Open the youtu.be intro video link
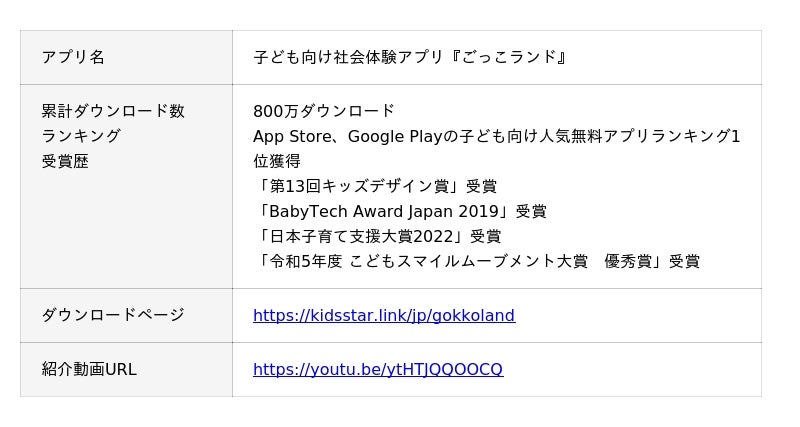800x427 pixels. (x=378, y=370)
